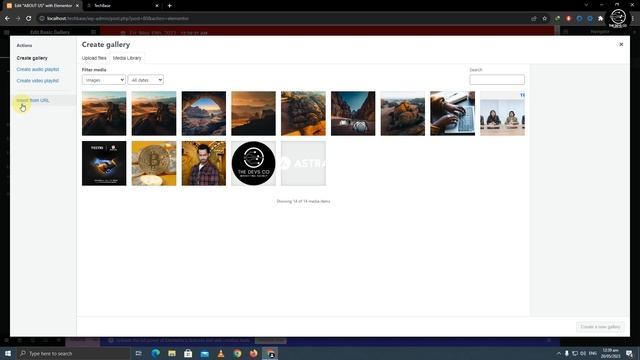Select the Astra logo thumbnail
The image size is (640, 360).
[x=303, y=163]
